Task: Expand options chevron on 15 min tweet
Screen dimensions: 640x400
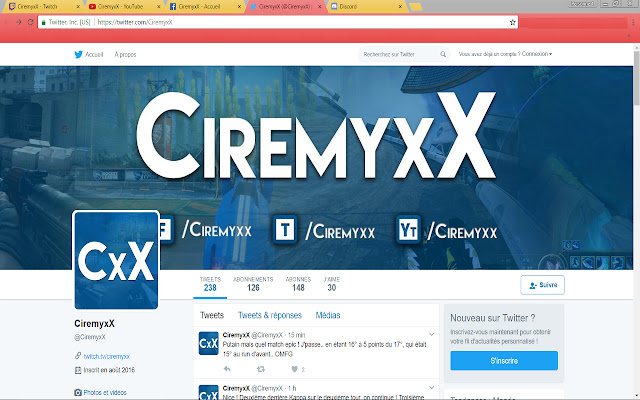Action: pos(431,335)
